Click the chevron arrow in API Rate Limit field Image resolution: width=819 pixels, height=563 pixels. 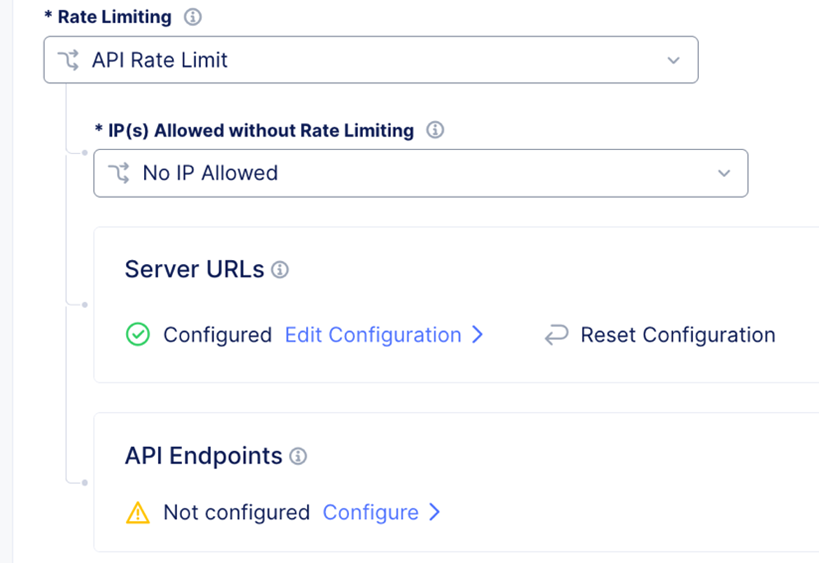pyautogui.click(x=673, y=60)
